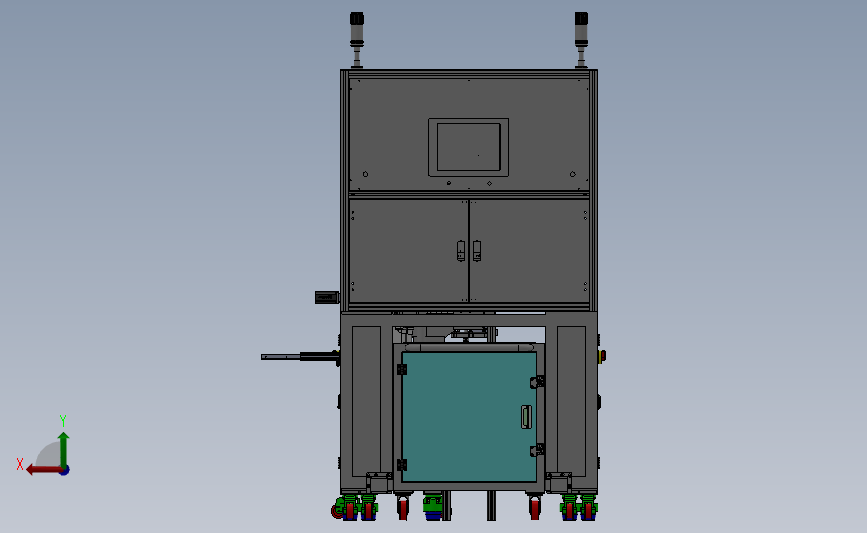Pick the pull handle on the teal door
The height and width of the screenshot is (533, 867).
526,417
